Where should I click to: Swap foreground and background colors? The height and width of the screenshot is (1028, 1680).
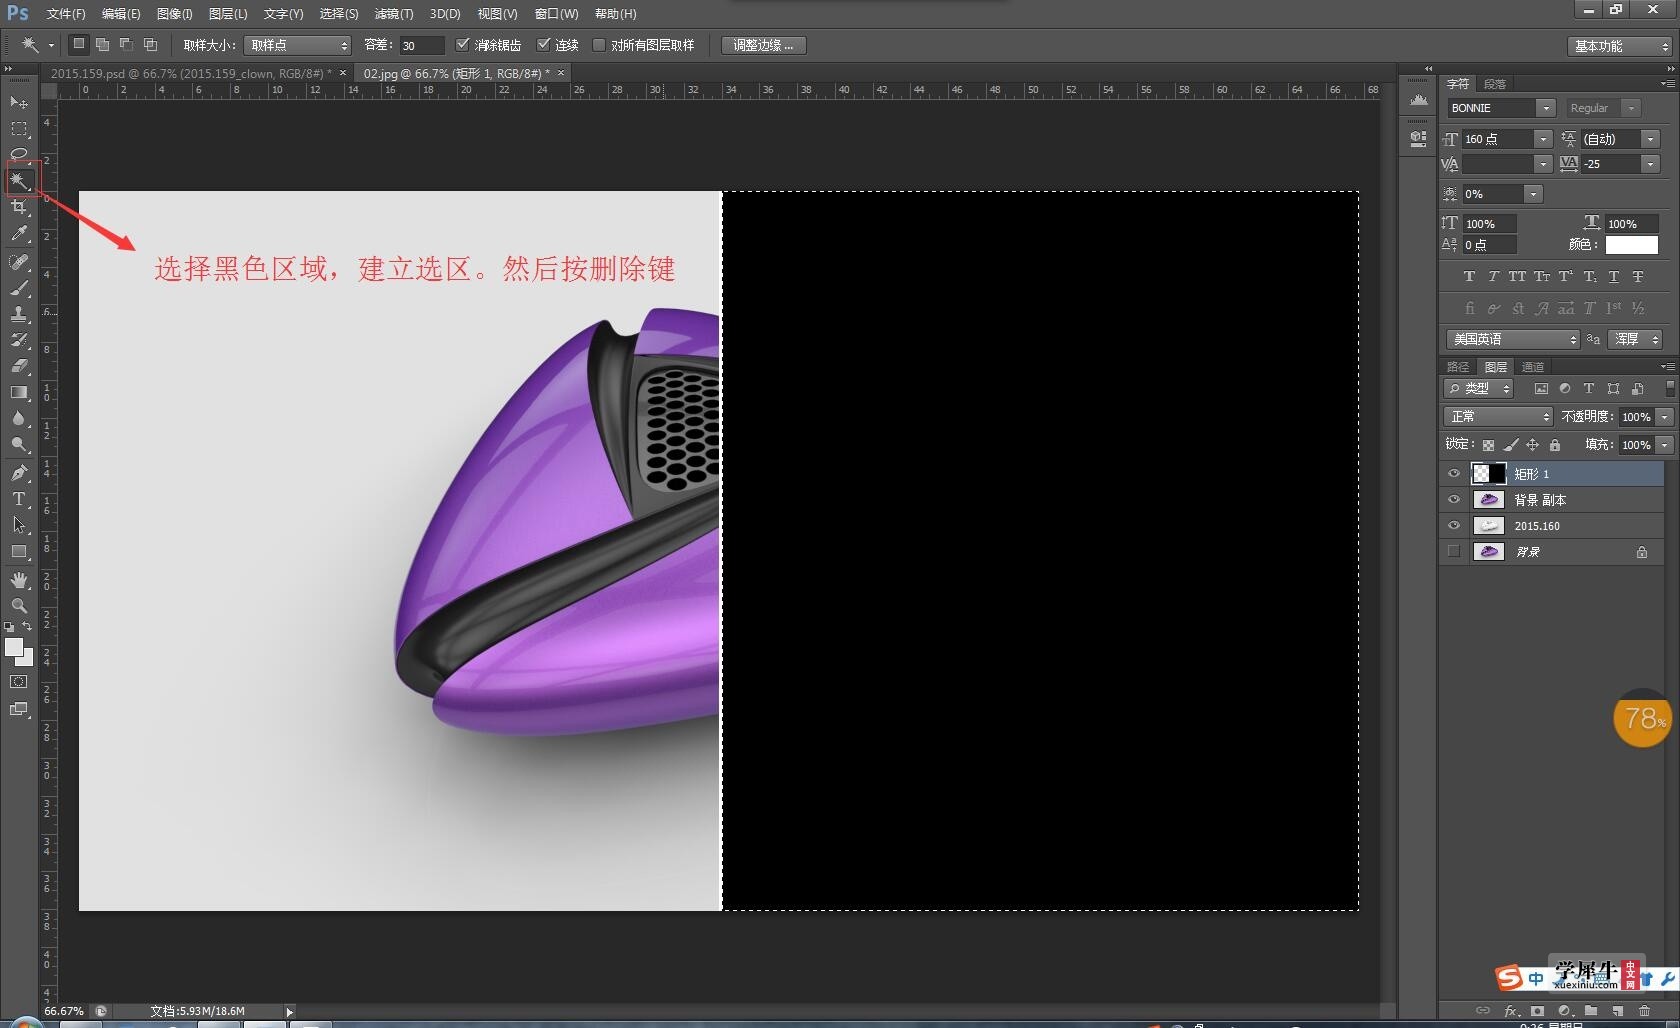pyautogui.click(x=27, y=626)
